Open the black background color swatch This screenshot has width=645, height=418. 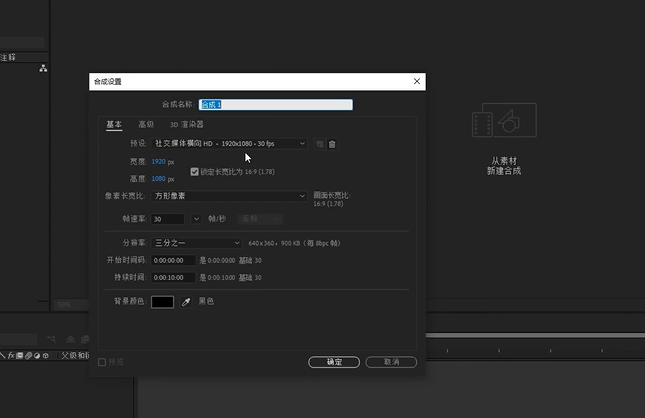pyautogui.click(x=162, y=302)
